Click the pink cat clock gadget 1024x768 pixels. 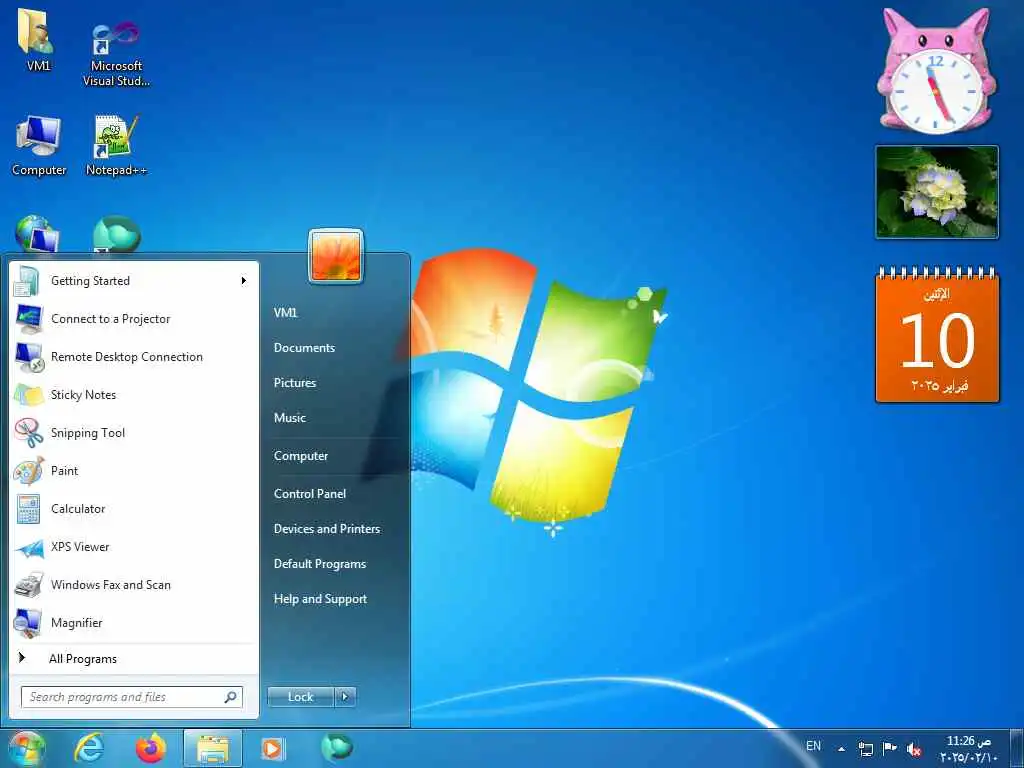[936, 71]
